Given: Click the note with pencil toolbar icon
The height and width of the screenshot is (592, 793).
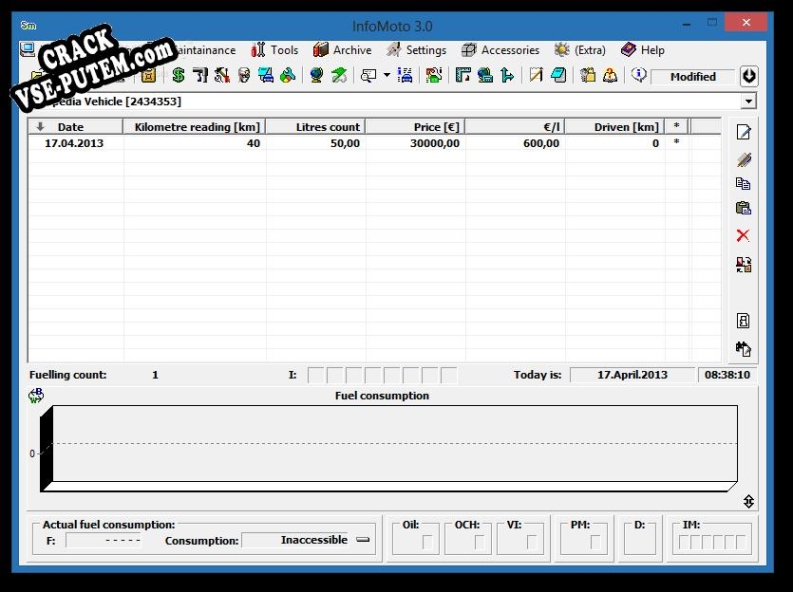Looking at the screenshot, I should [x=536, y=76].
